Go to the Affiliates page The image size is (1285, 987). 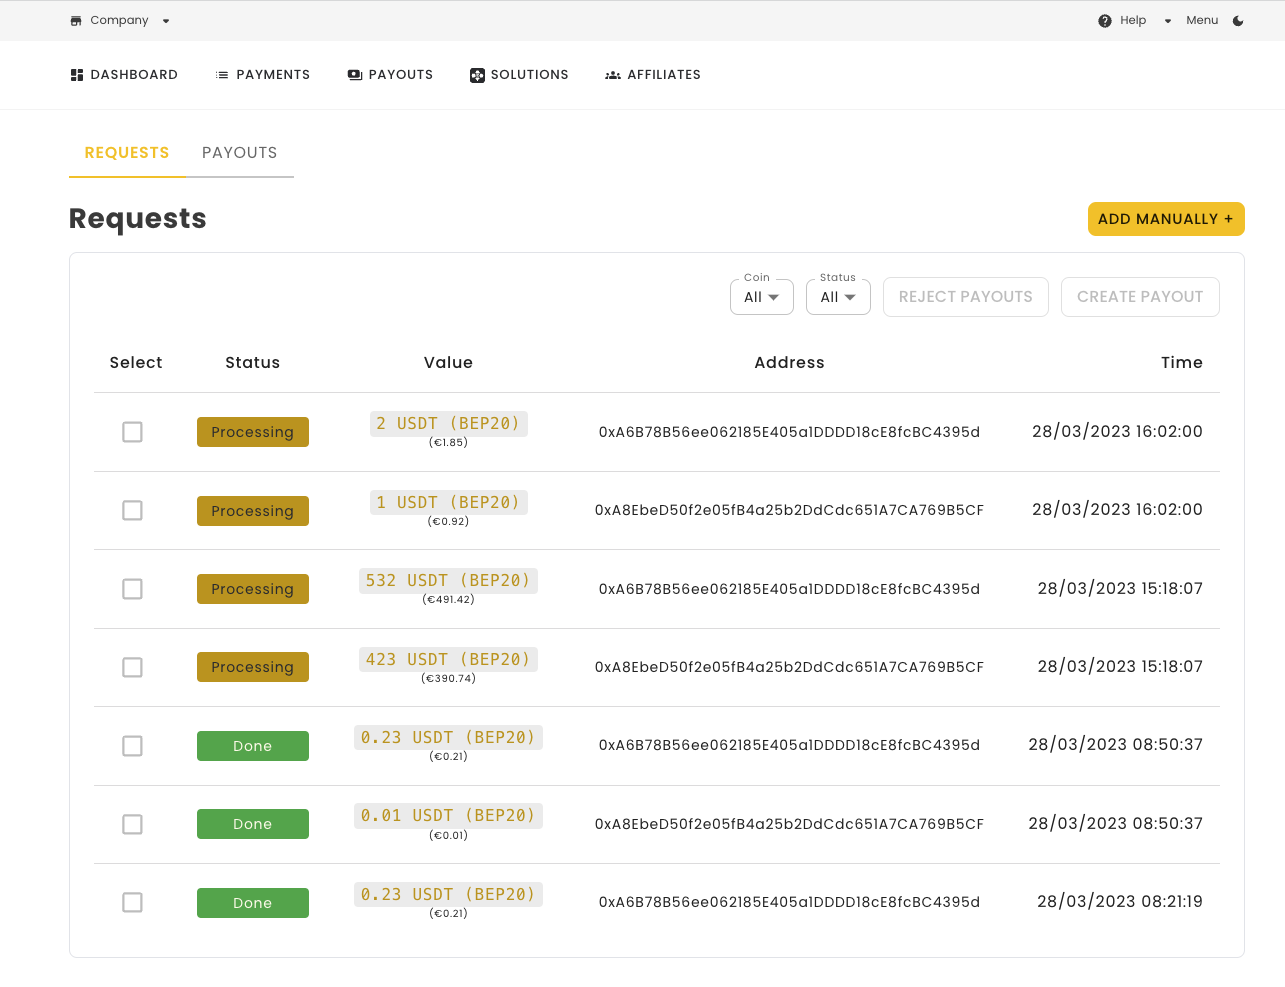coord(653,75)
